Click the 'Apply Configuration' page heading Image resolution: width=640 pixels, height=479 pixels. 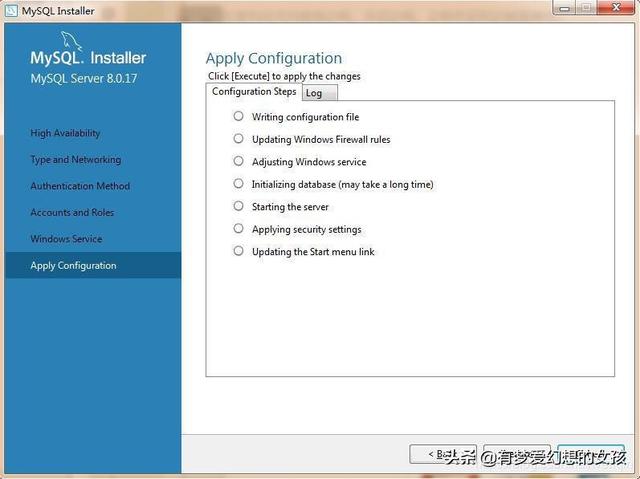pos(274,58)
